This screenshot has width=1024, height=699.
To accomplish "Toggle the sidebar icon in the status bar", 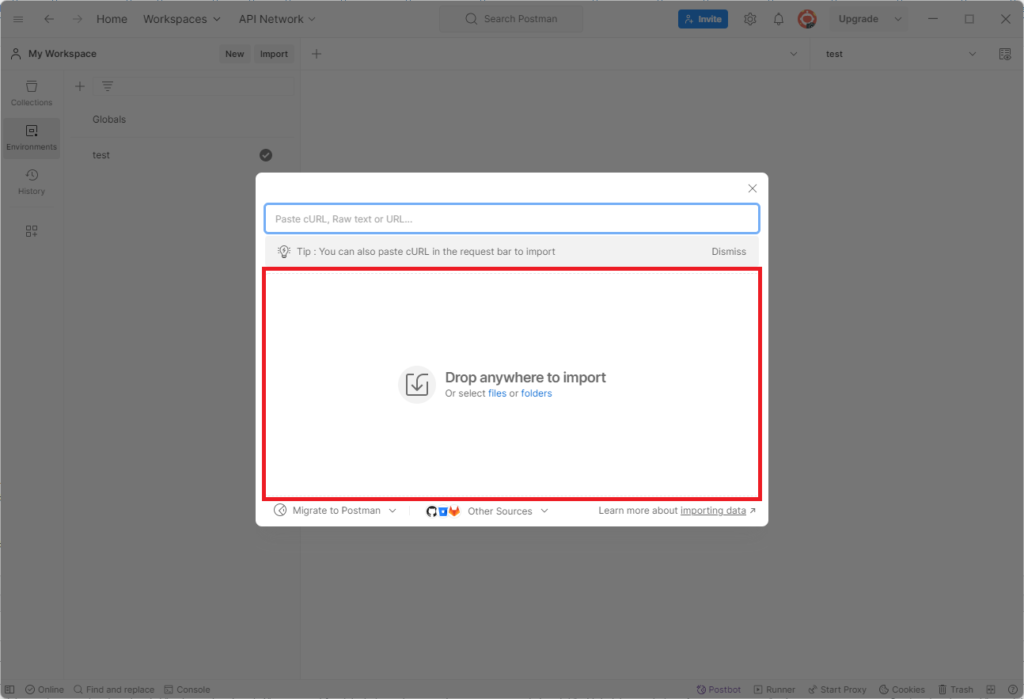I will (9, 689).
